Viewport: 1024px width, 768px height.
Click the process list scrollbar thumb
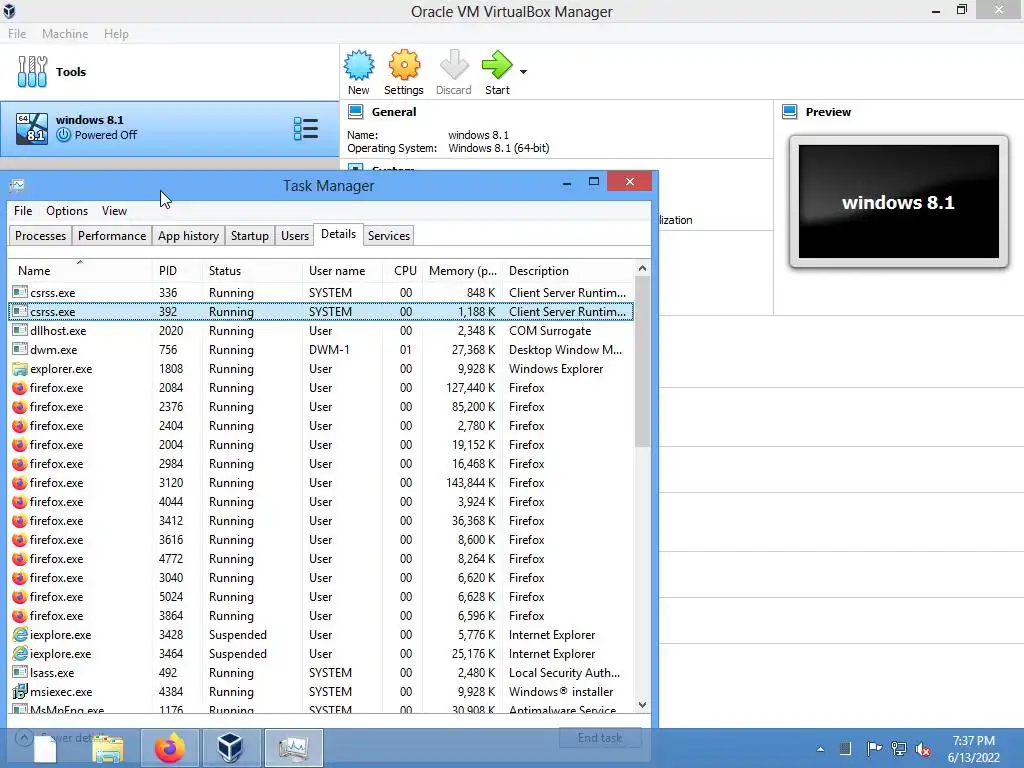[x=642, y=362]
